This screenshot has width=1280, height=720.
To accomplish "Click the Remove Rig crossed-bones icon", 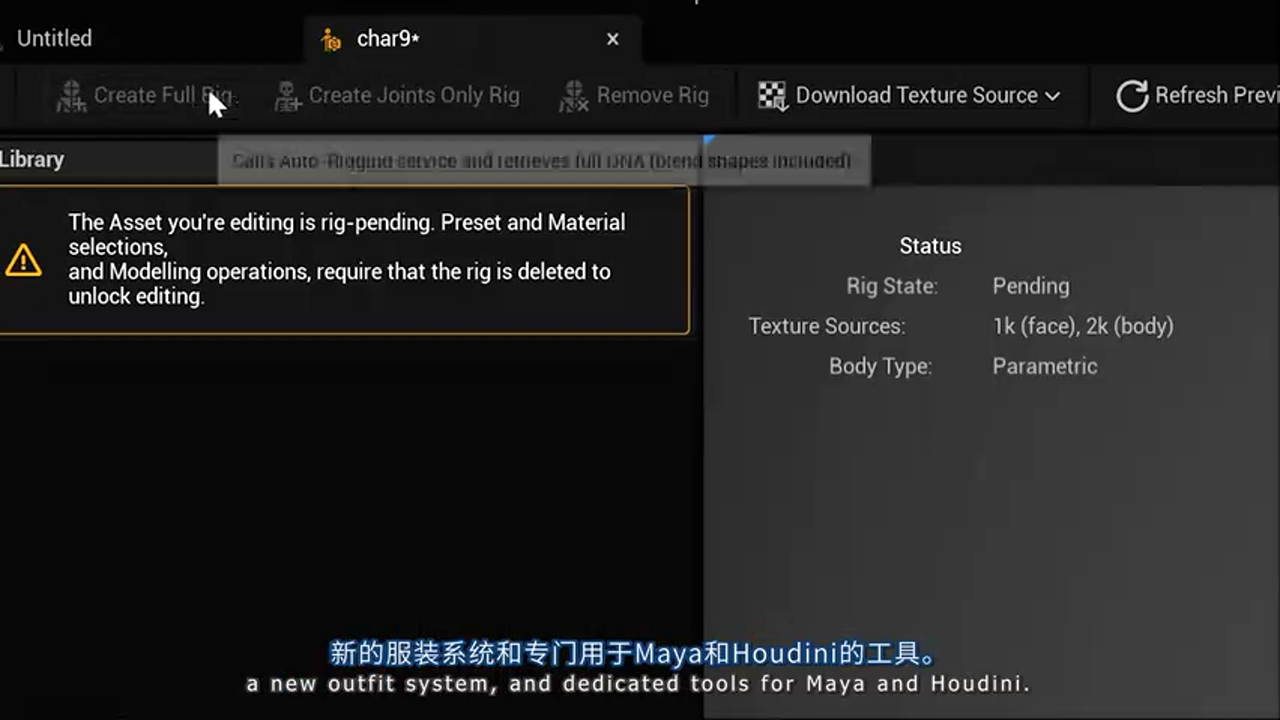I will pos(573,96).
